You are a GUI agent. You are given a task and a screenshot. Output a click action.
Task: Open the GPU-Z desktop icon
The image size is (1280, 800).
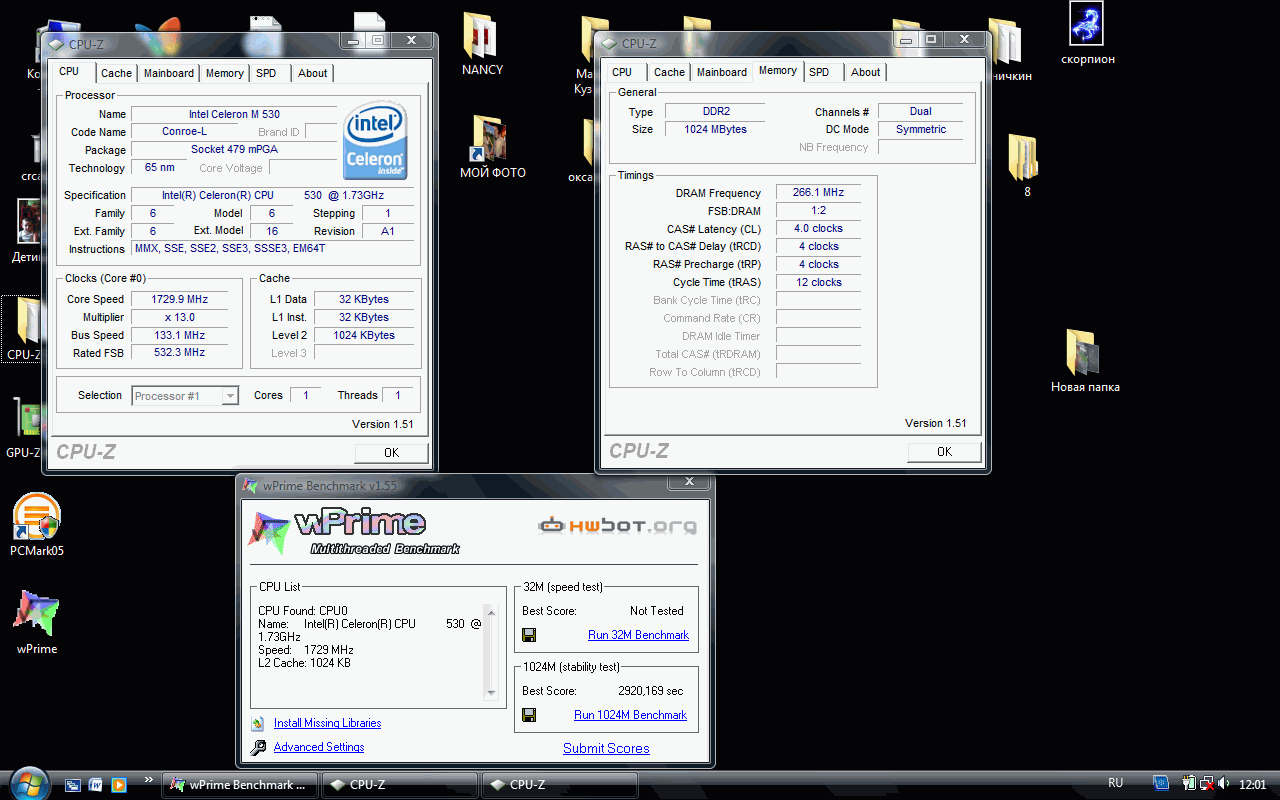pos(23,427)
